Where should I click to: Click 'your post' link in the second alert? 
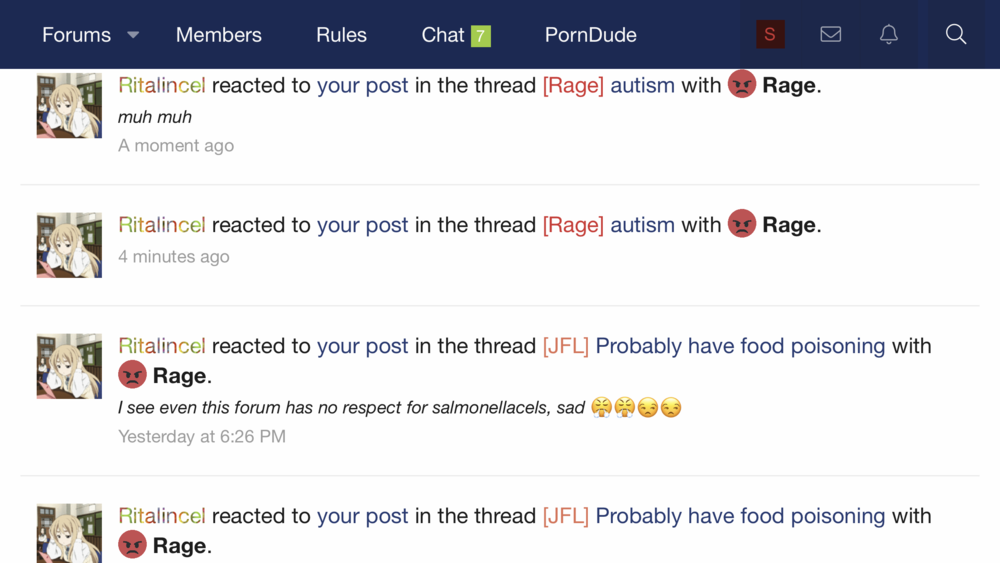pyautogui.click(x=362, y=225)
